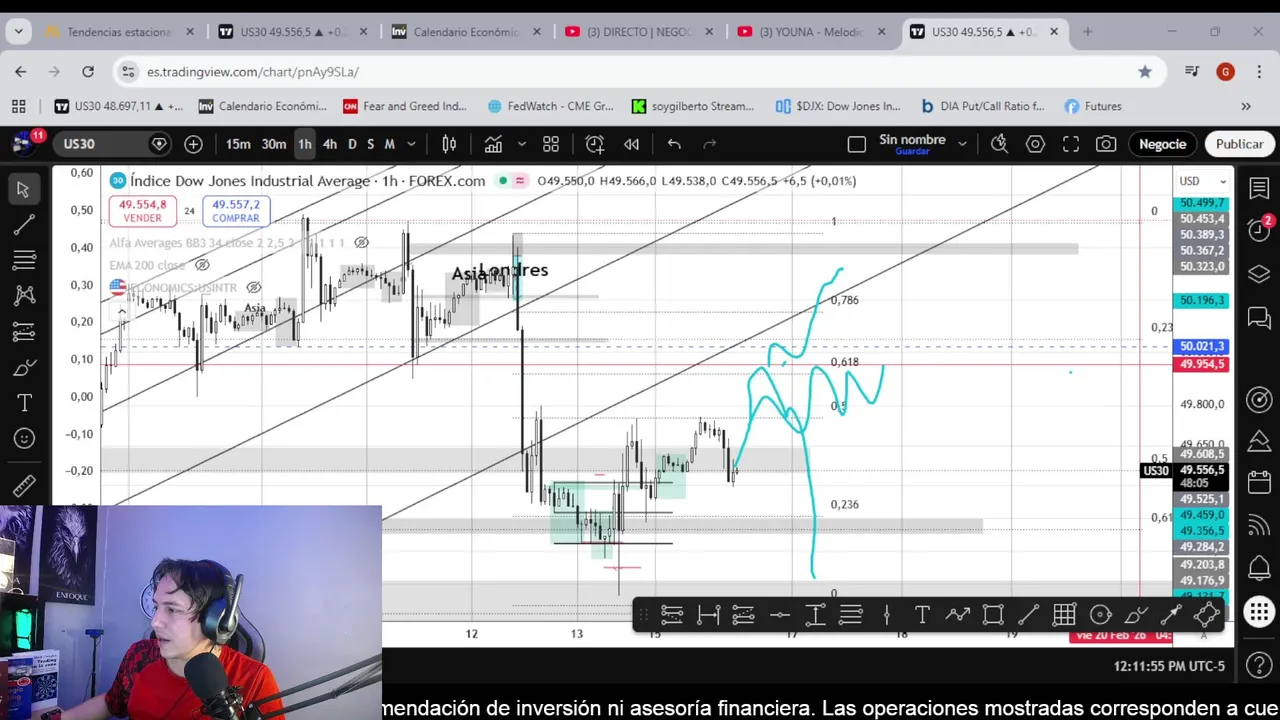
Task: Open the watchlist panel in right sidebar
Action: [x=1259, y=187]
